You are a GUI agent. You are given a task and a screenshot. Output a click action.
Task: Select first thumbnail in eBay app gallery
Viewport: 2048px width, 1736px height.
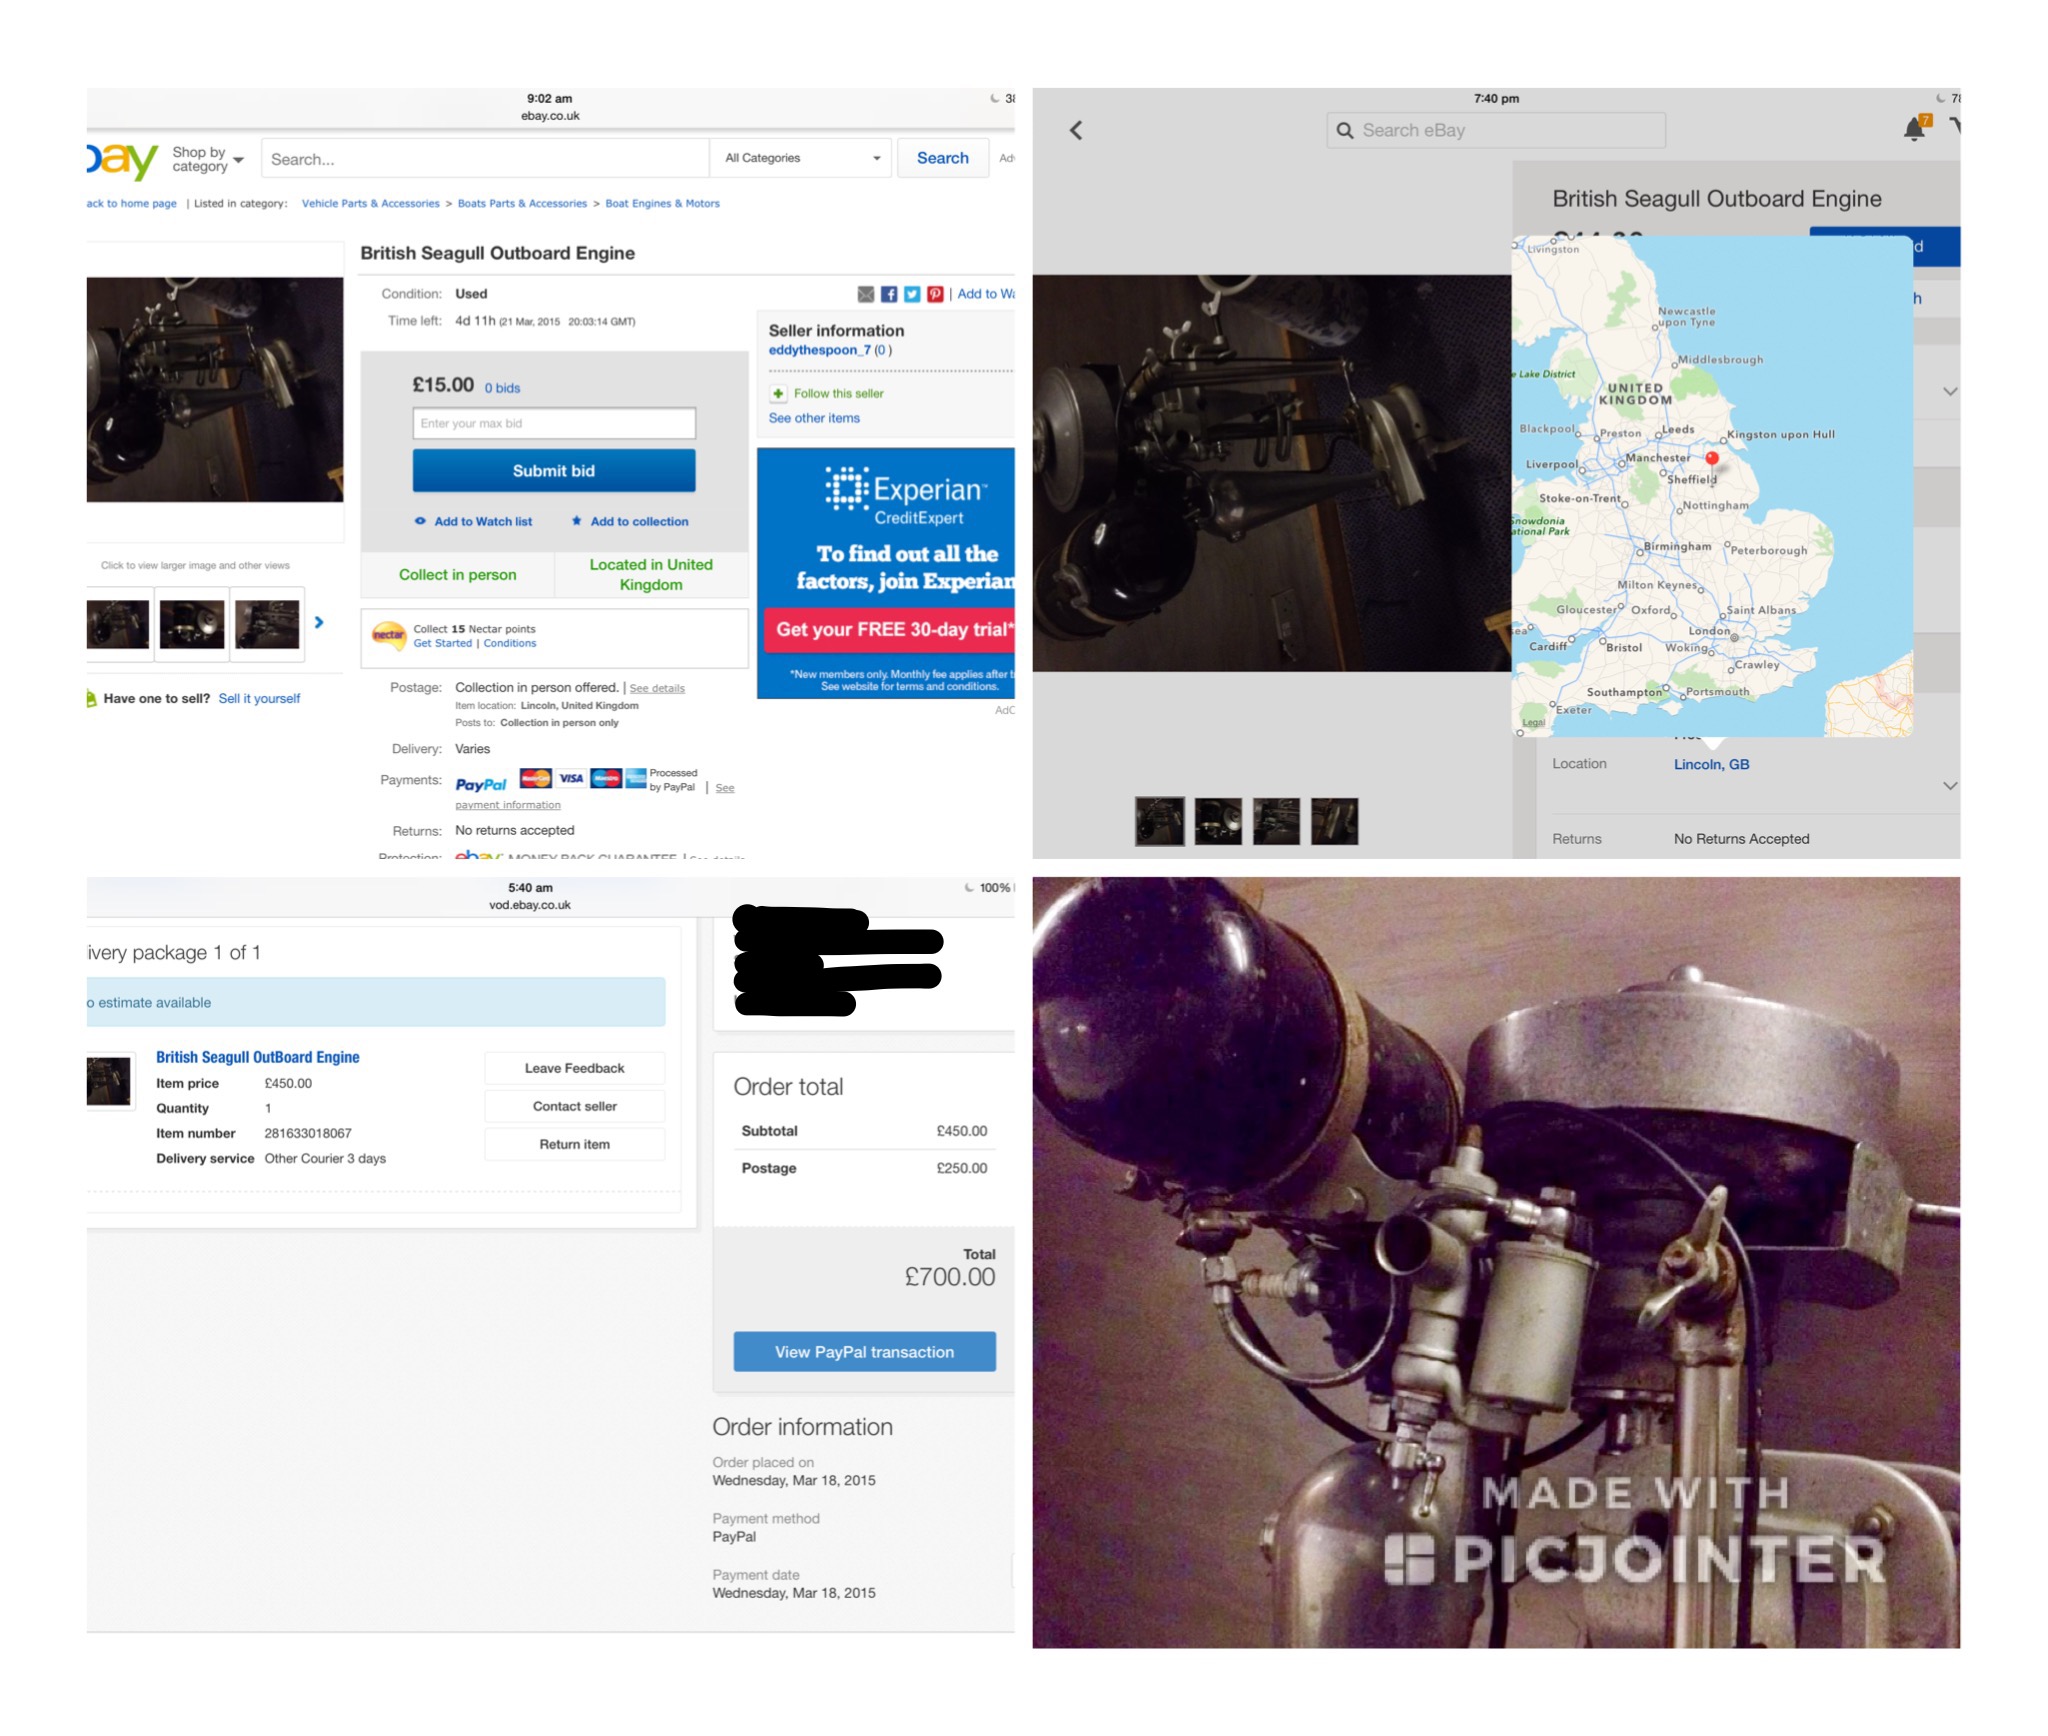(x=1160, y=821)
